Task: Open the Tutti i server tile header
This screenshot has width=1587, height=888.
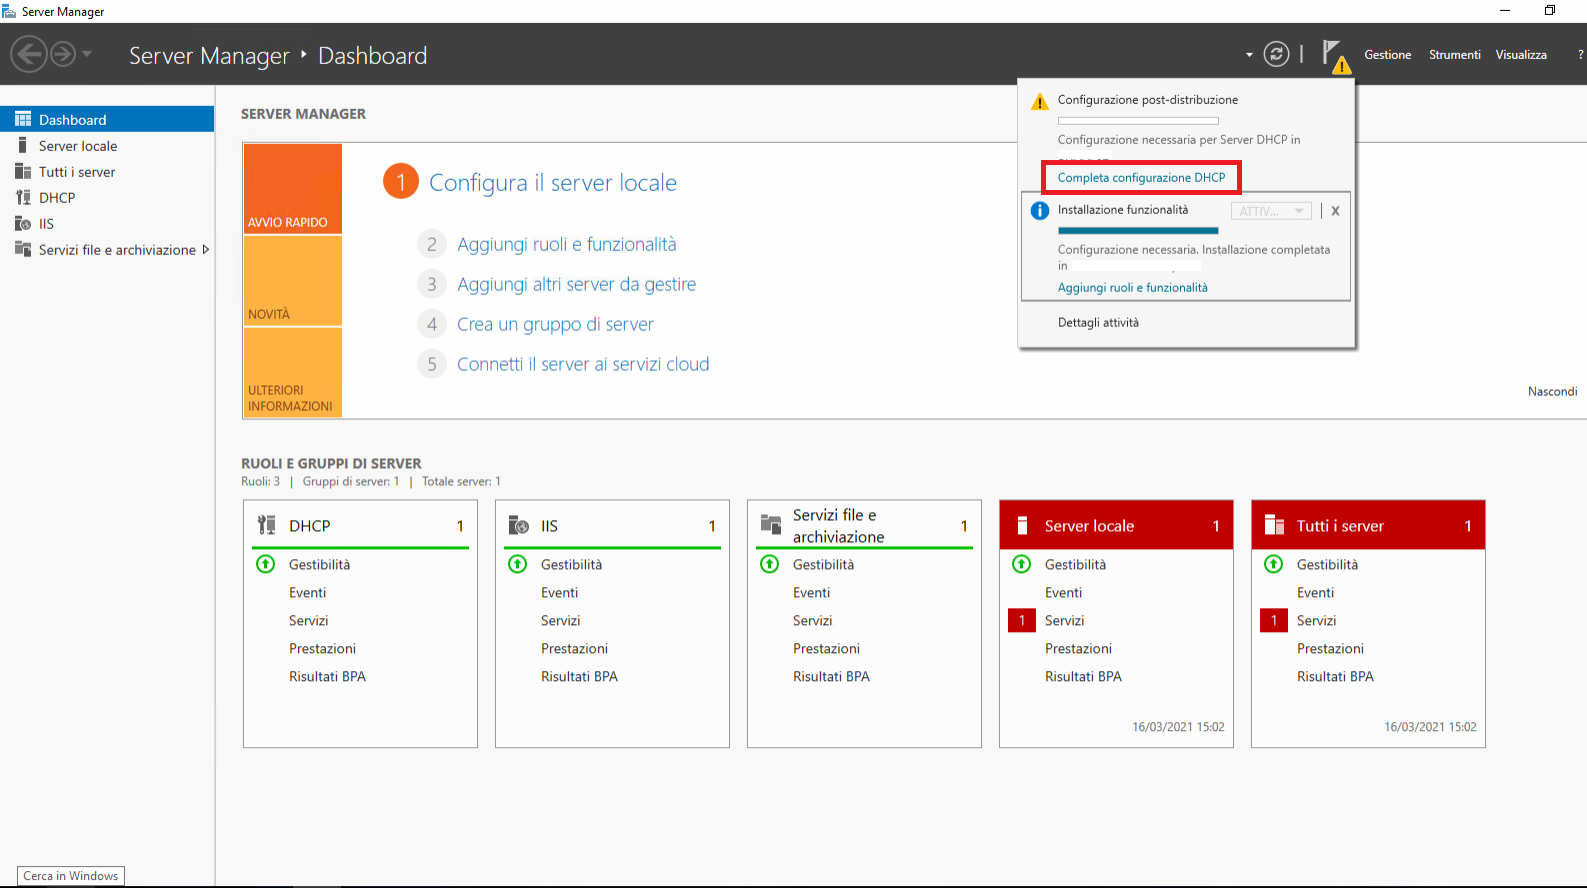Action: click(1368, 525)
